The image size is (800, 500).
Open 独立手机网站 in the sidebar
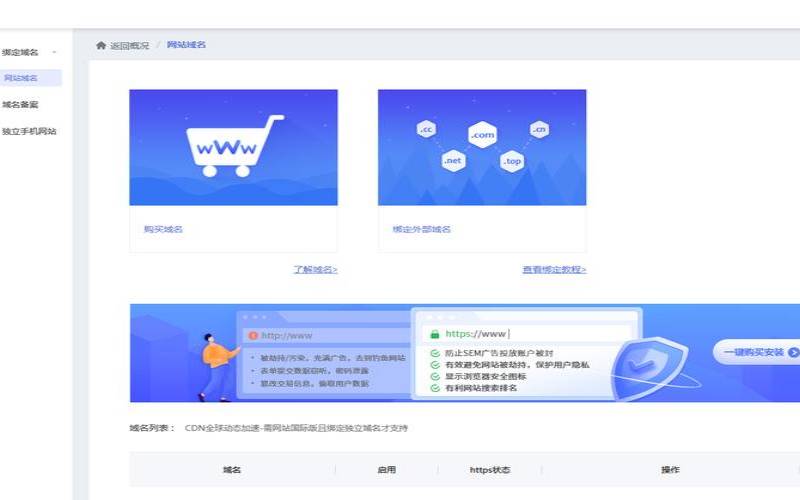29,131
